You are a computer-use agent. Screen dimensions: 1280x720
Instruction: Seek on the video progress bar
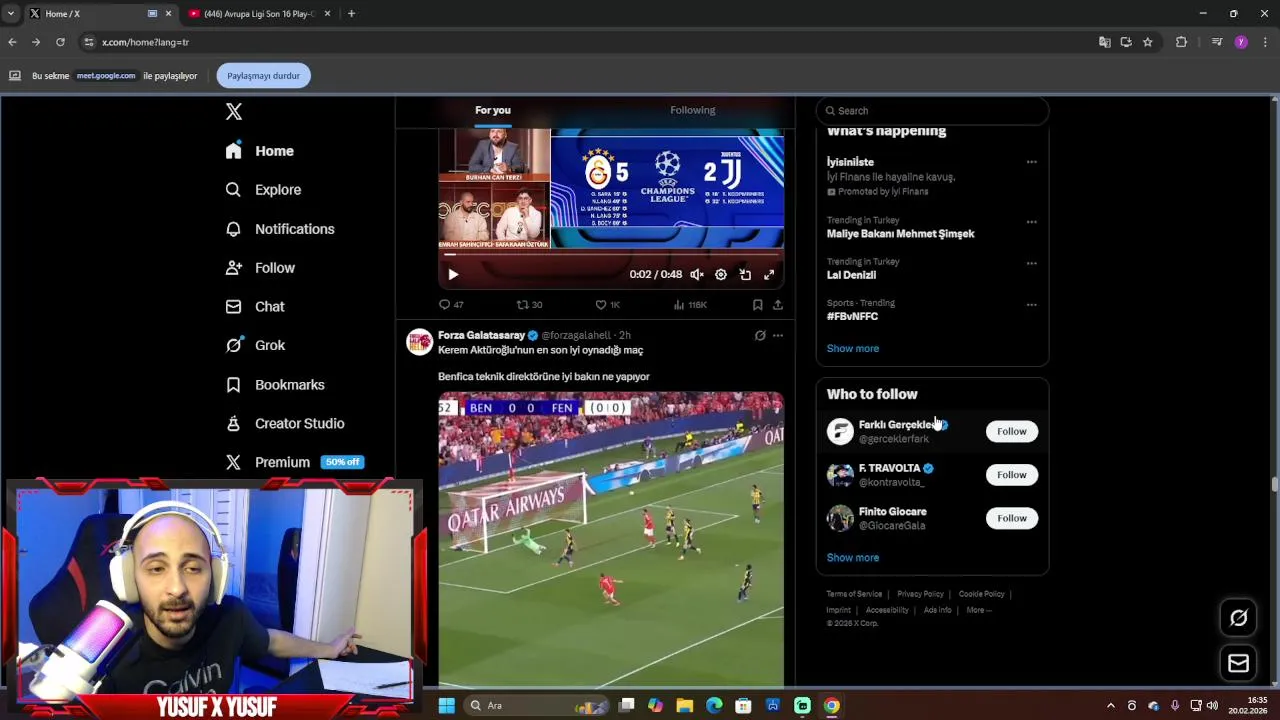click(611, 255)
